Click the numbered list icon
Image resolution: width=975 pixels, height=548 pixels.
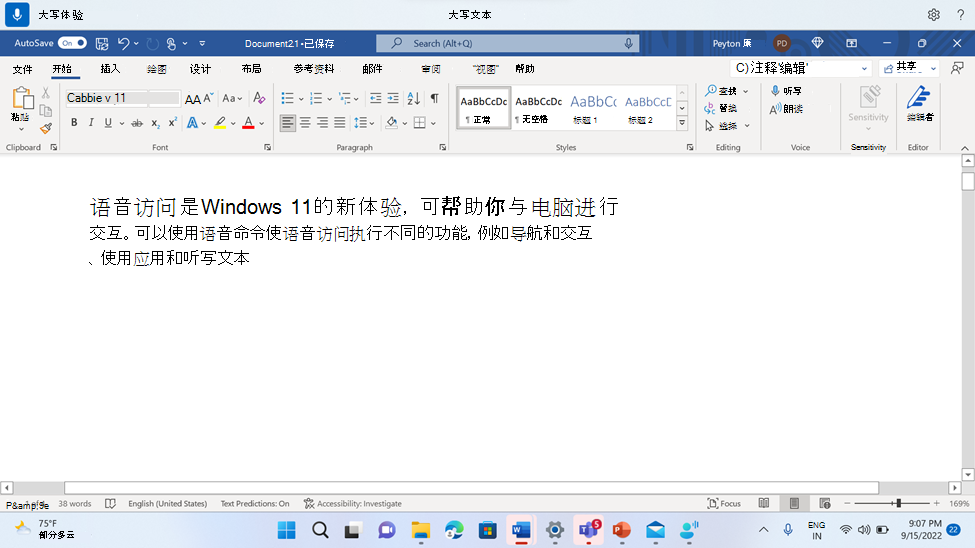tap(316, 98)
